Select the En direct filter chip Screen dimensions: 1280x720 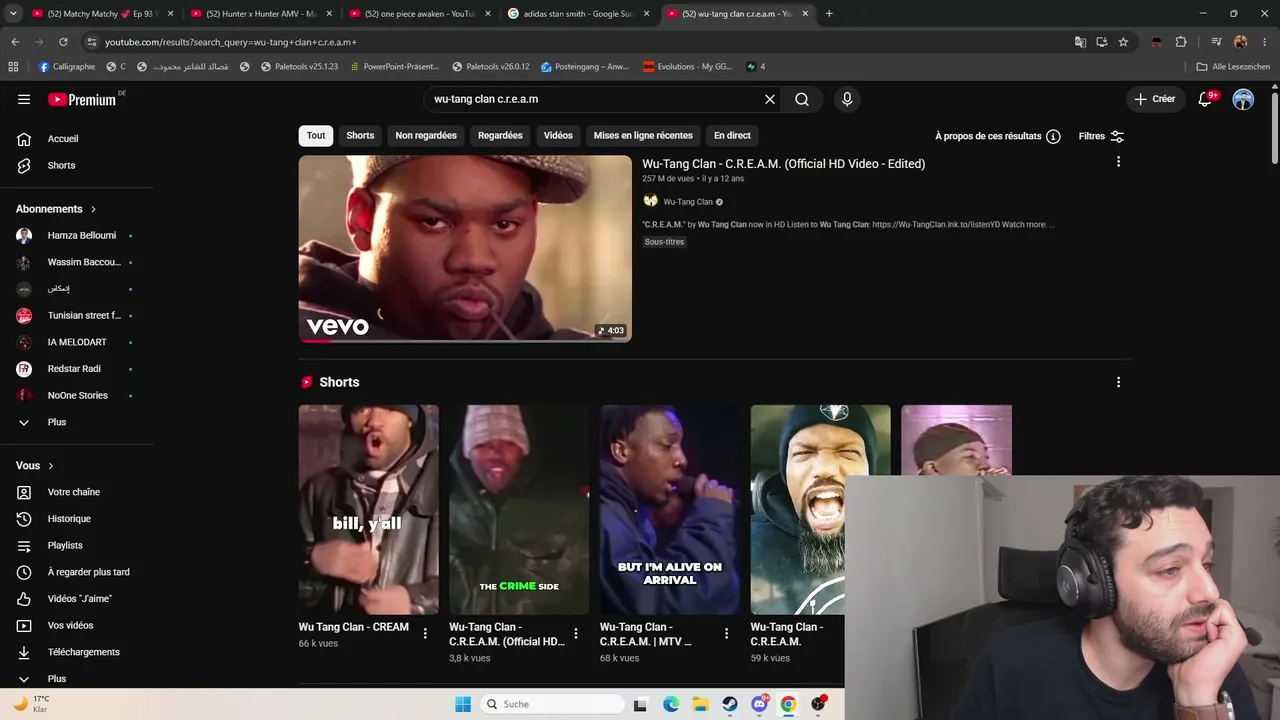732,135
